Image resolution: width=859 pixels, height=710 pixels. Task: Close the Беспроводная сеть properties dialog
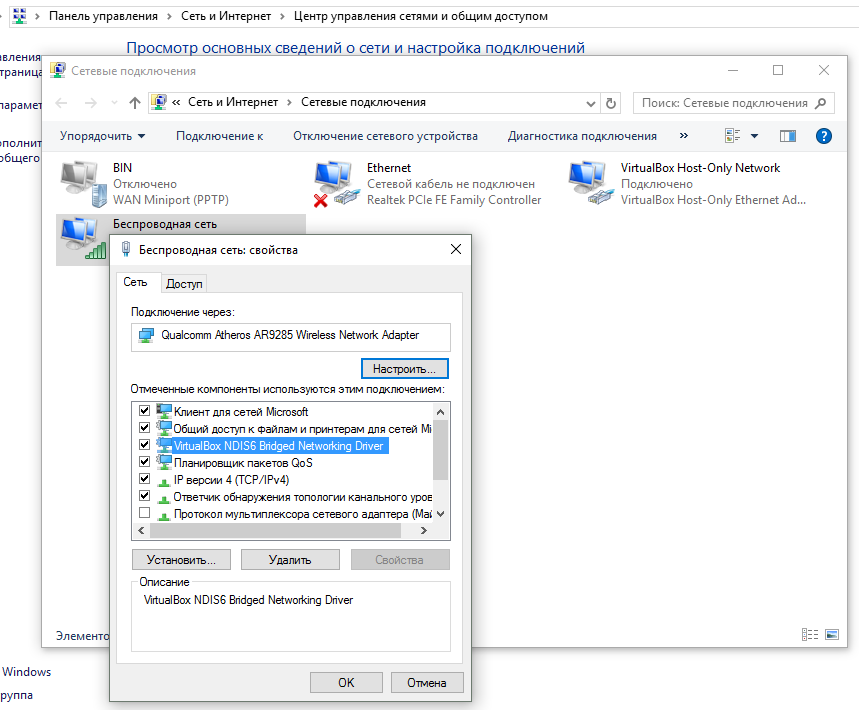coord(456,249)
